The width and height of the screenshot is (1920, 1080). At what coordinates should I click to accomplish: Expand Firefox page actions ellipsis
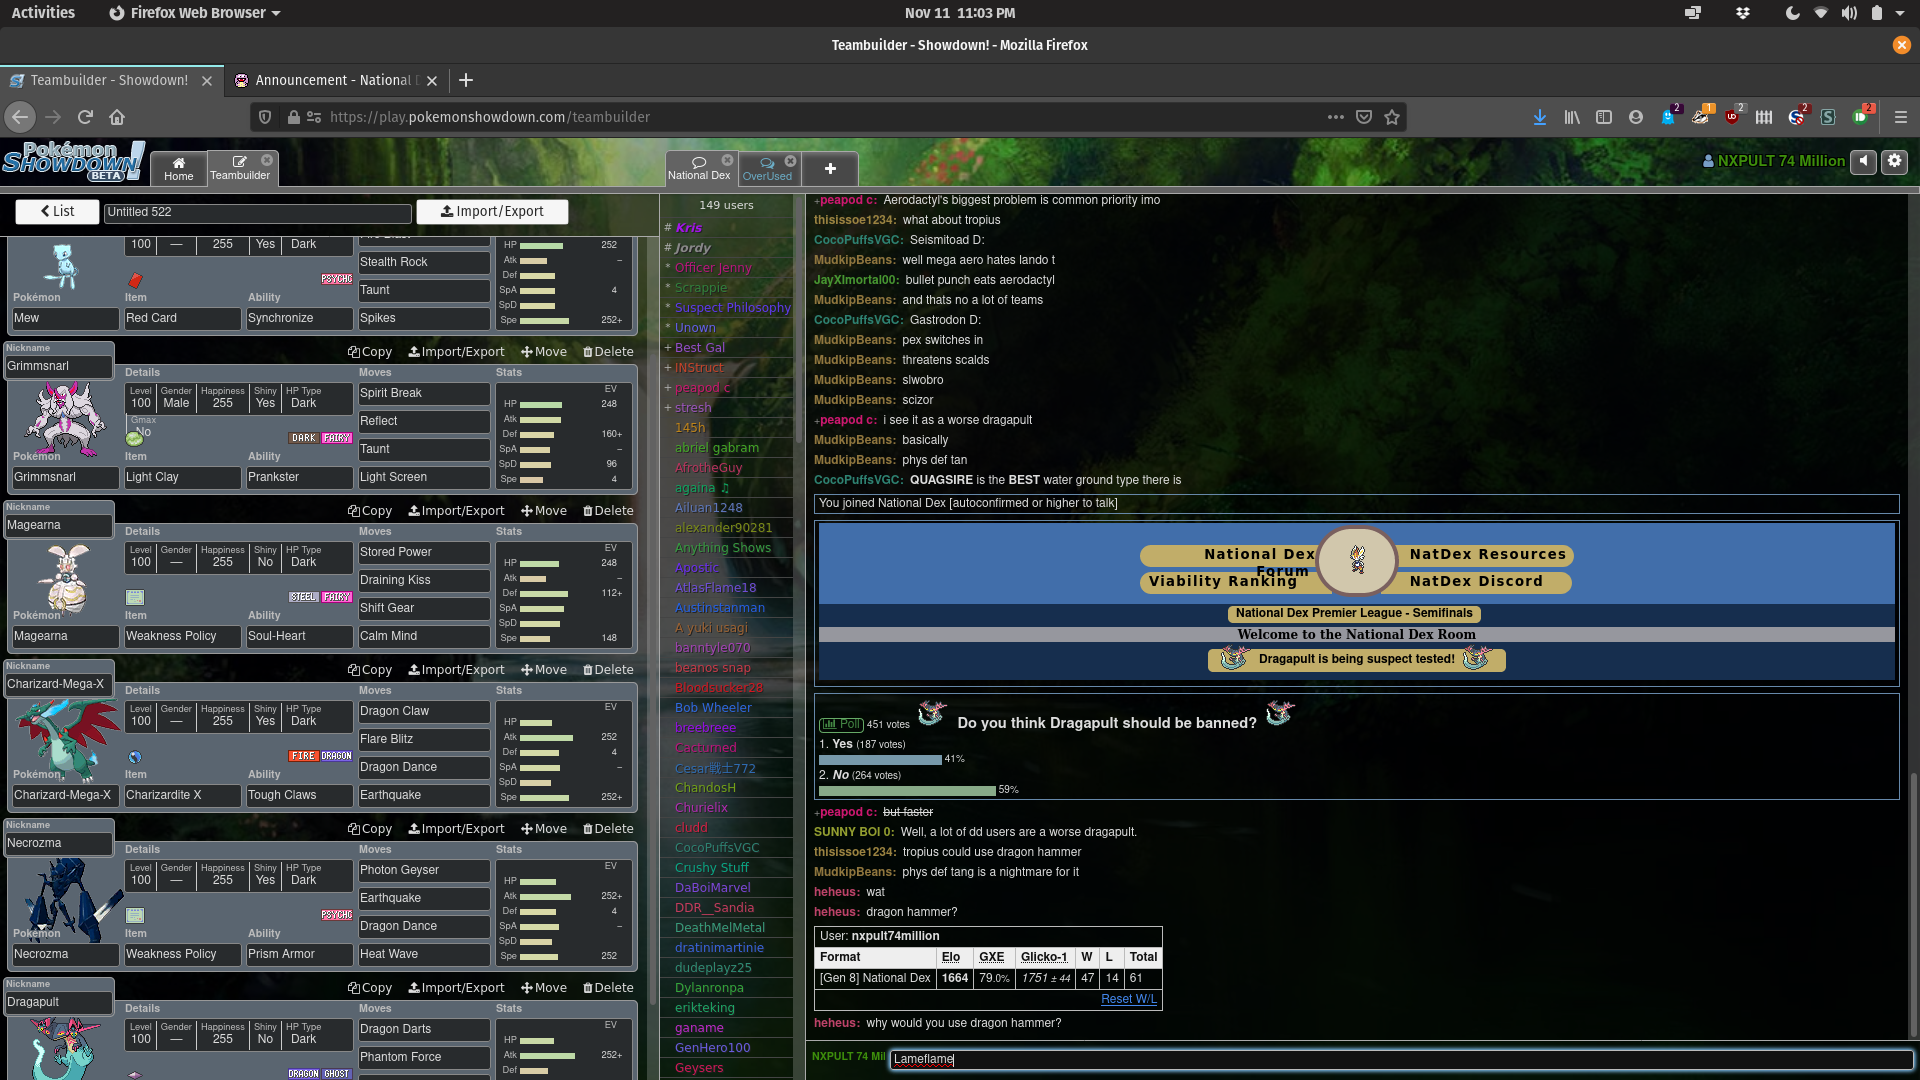pyautogui.click(x=1335, y=117)
